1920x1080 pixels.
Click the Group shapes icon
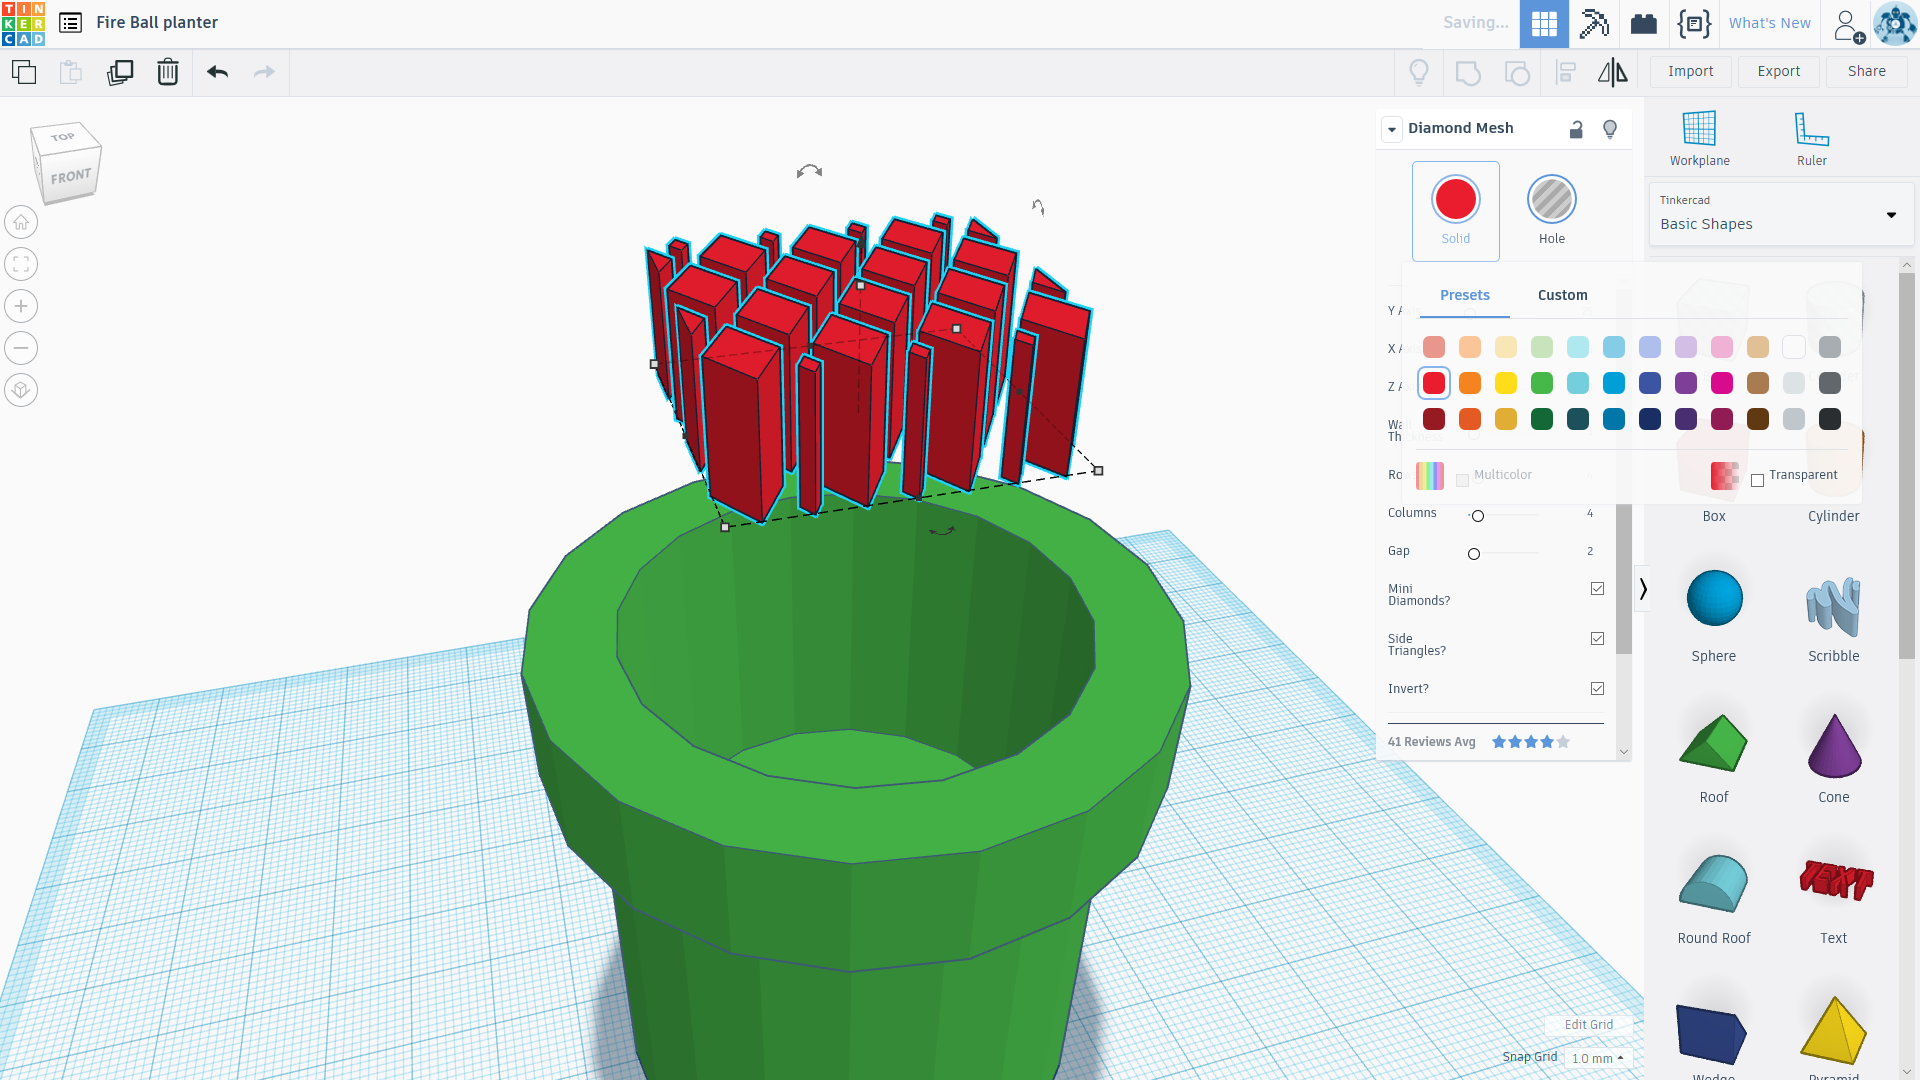pyautogui.click(x=1468, y=72)
